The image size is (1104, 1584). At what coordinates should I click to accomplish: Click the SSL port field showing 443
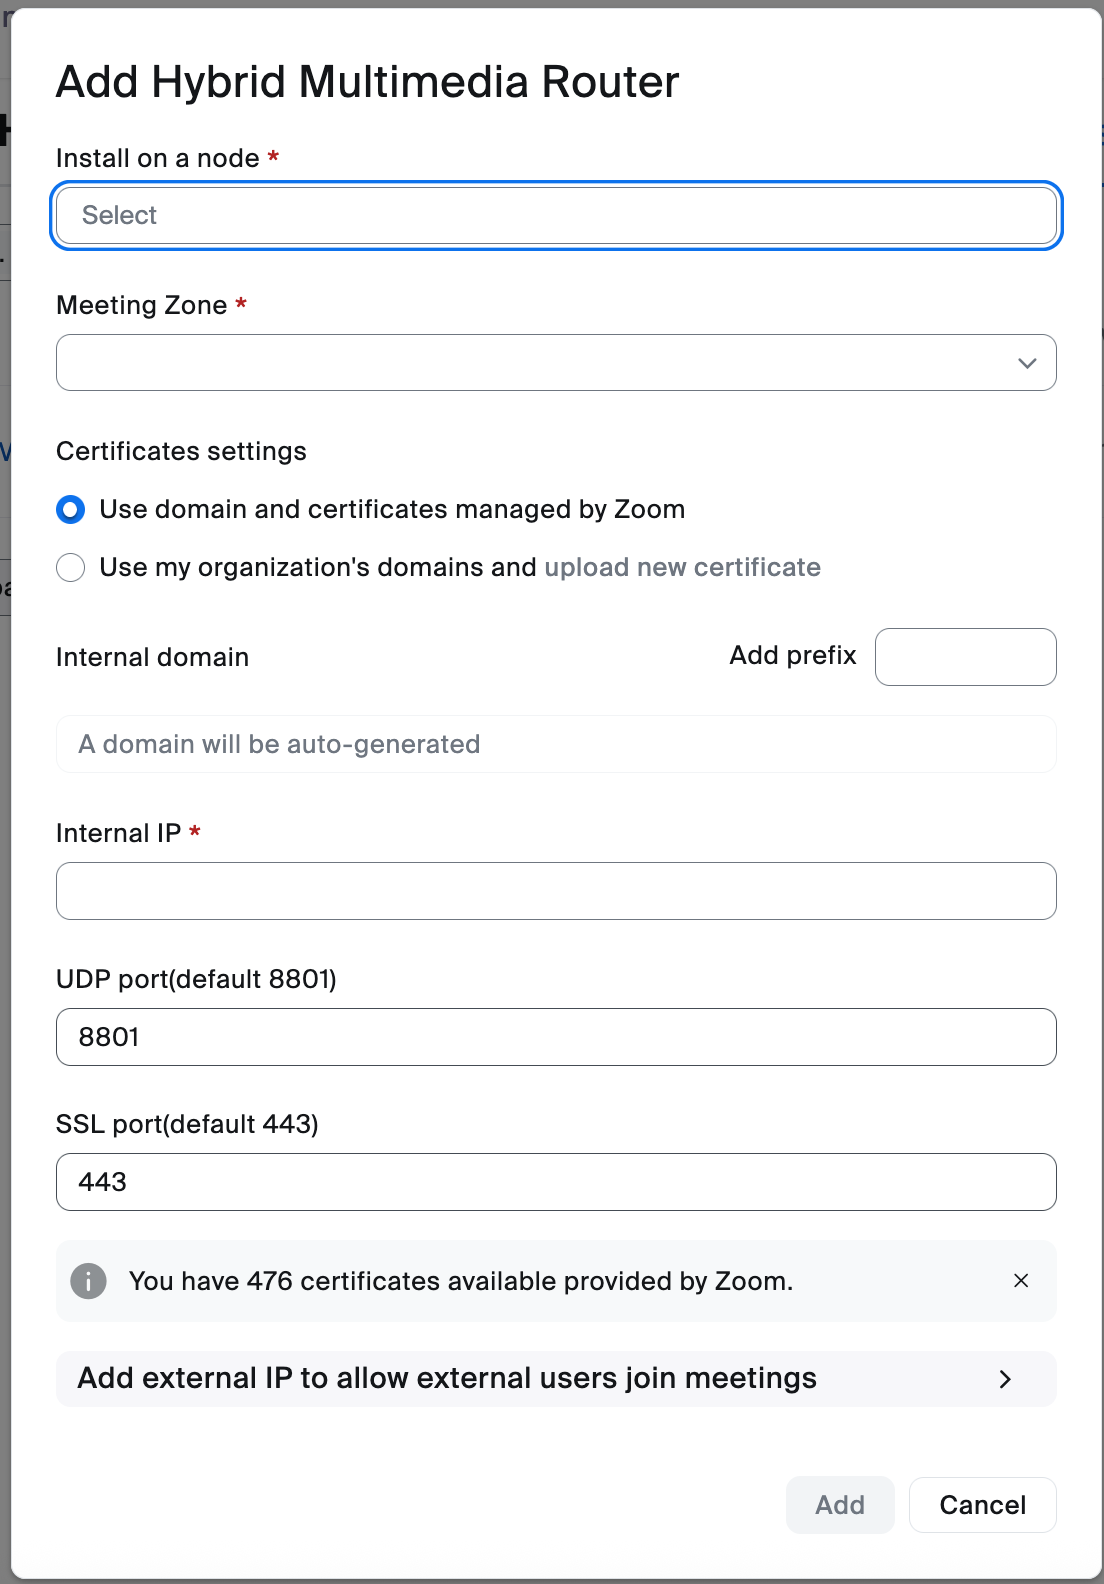(x=556, y=1182)
